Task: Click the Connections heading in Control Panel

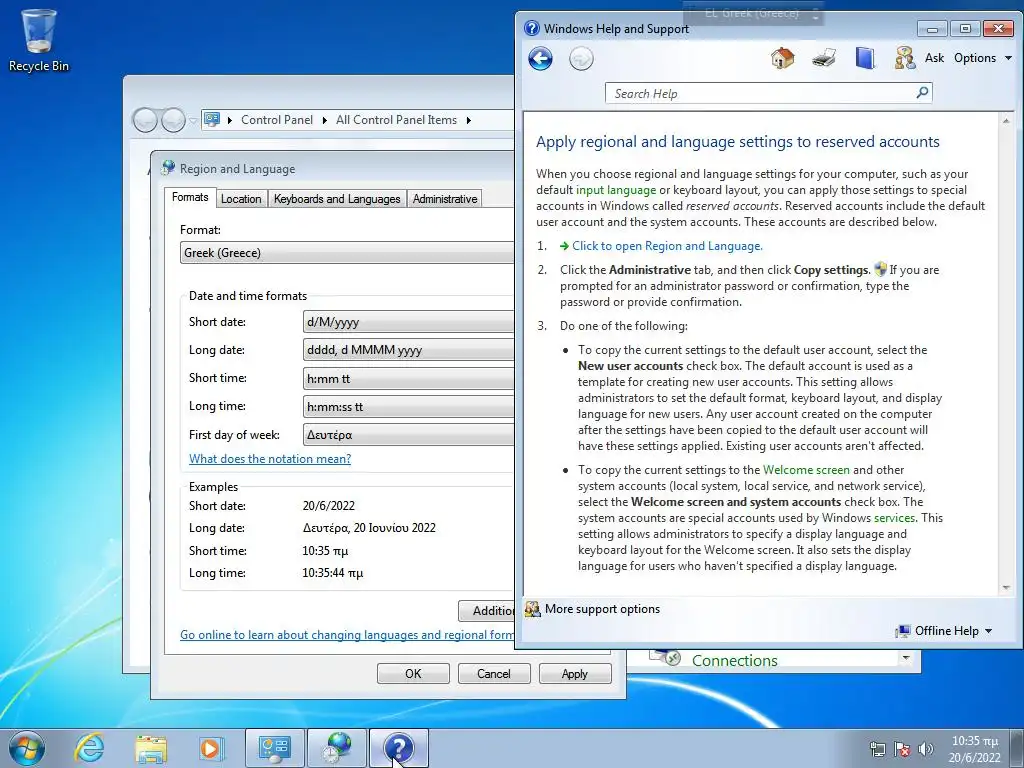Action: click(x=735, y=661)
